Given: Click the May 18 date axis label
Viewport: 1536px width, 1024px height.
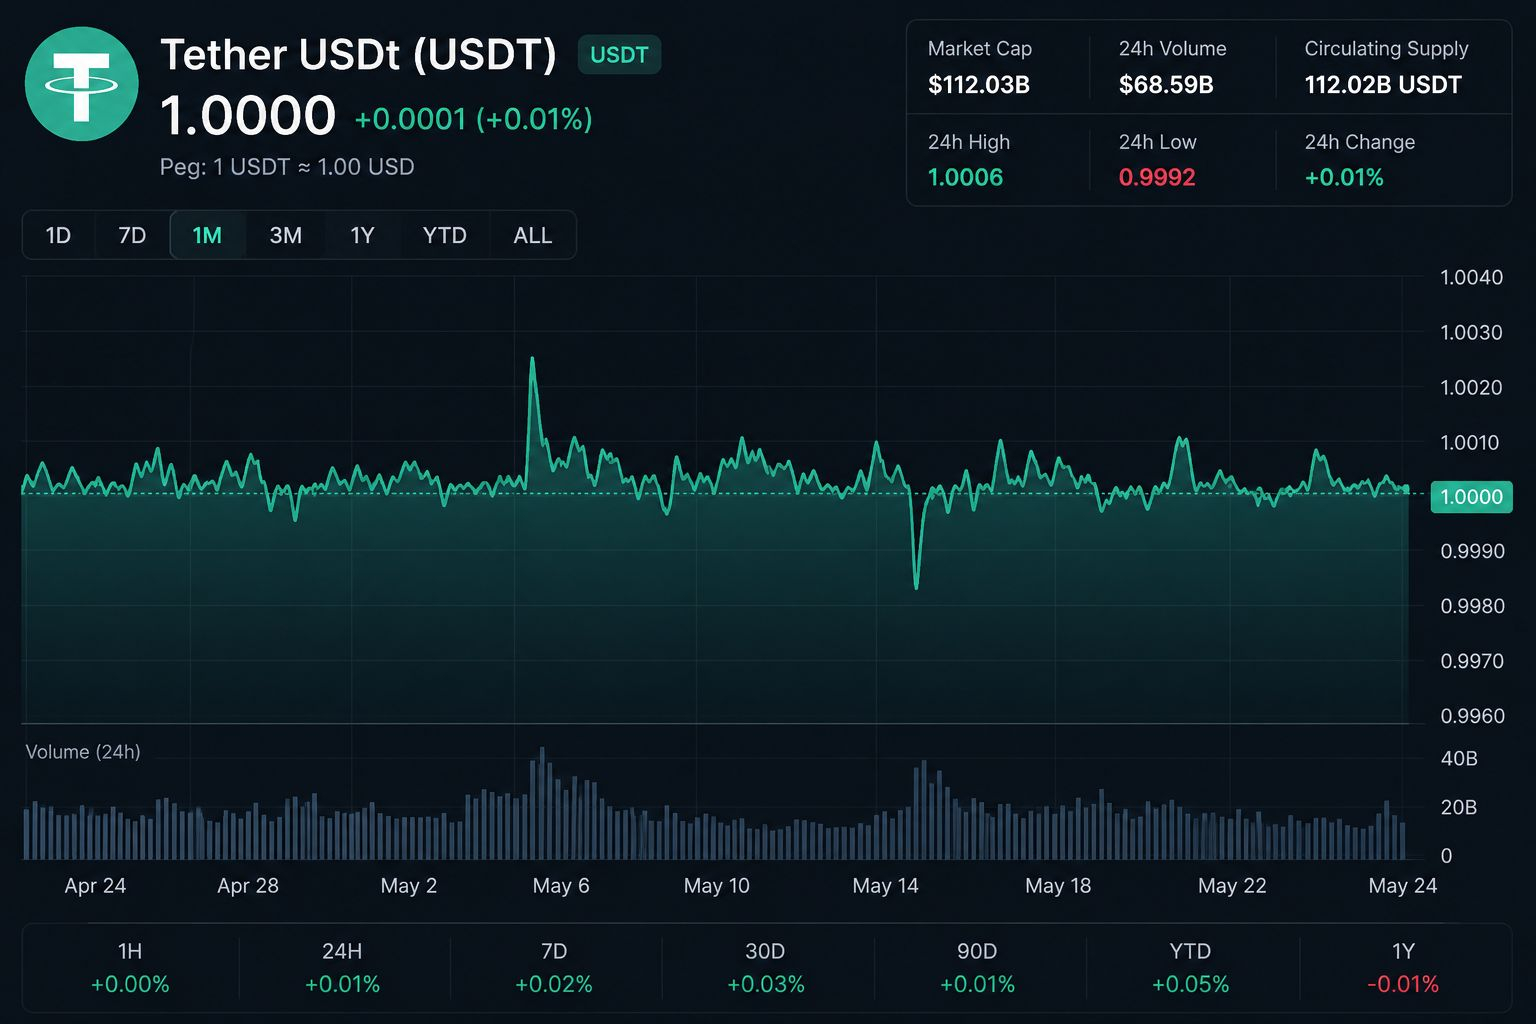Looking at the screenshot, I should pos(1058,886).
